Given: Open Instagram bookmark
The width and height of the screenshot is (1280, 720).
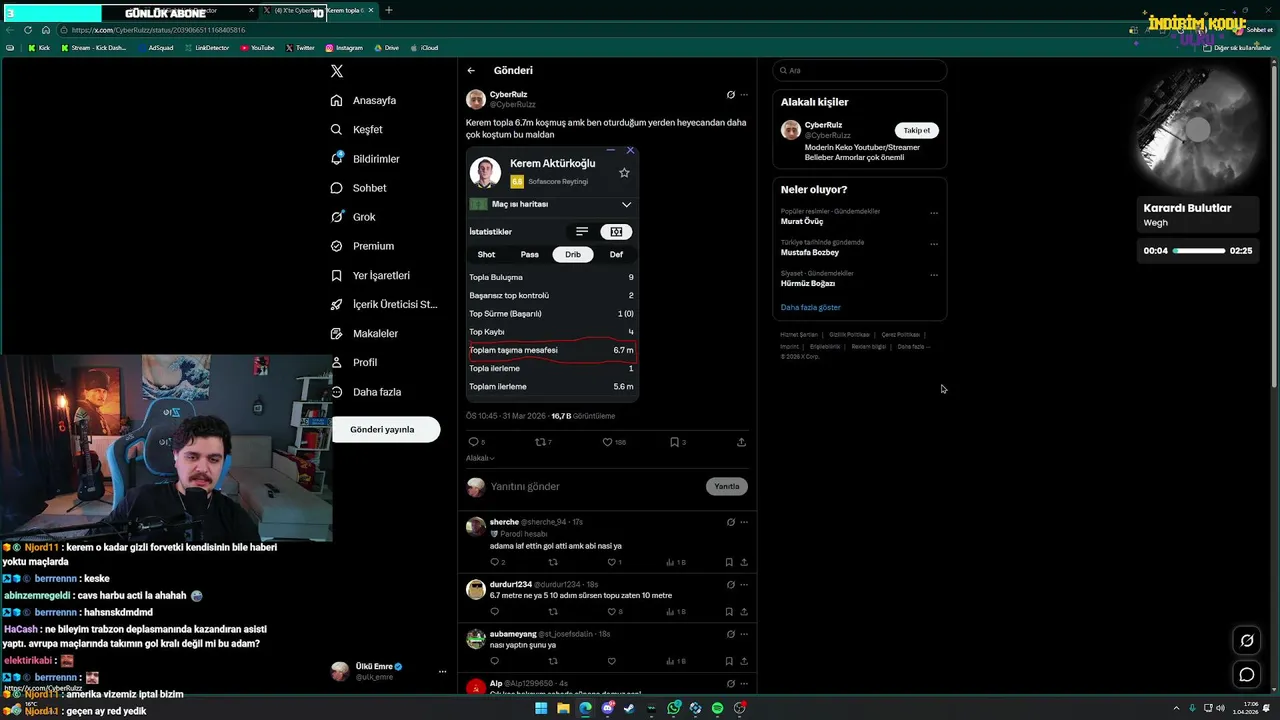Looking at the screenshot, I should point(344,48).
